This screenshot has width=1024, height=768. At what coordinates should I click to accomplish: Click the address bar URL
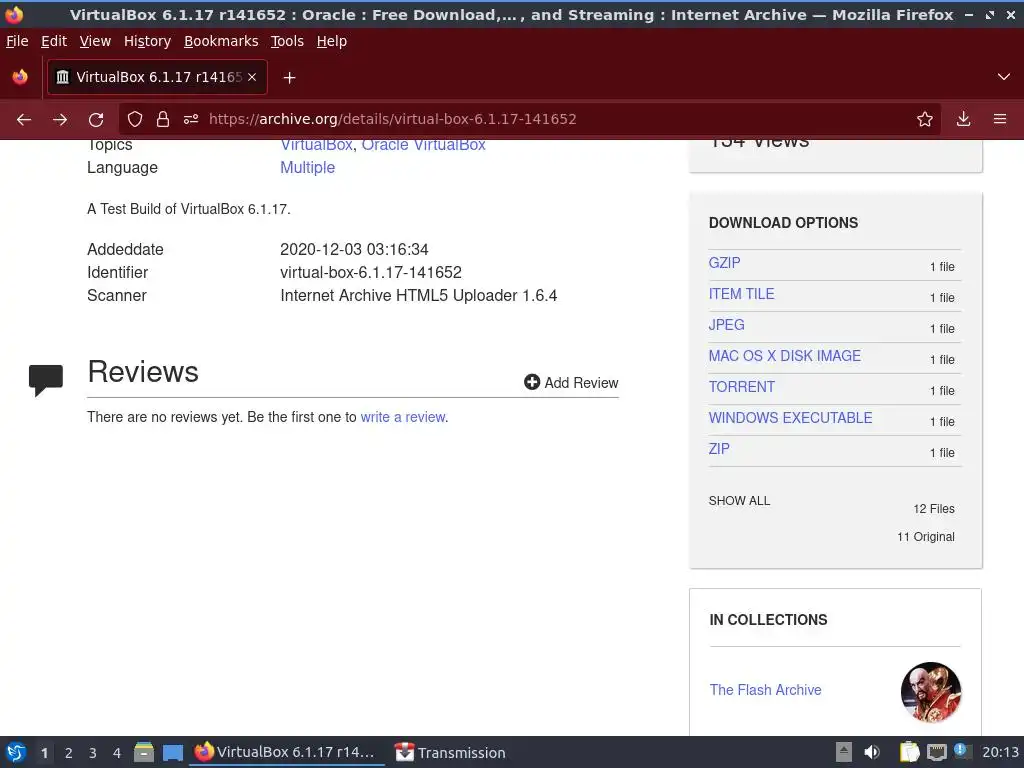(x=392, y=119)
